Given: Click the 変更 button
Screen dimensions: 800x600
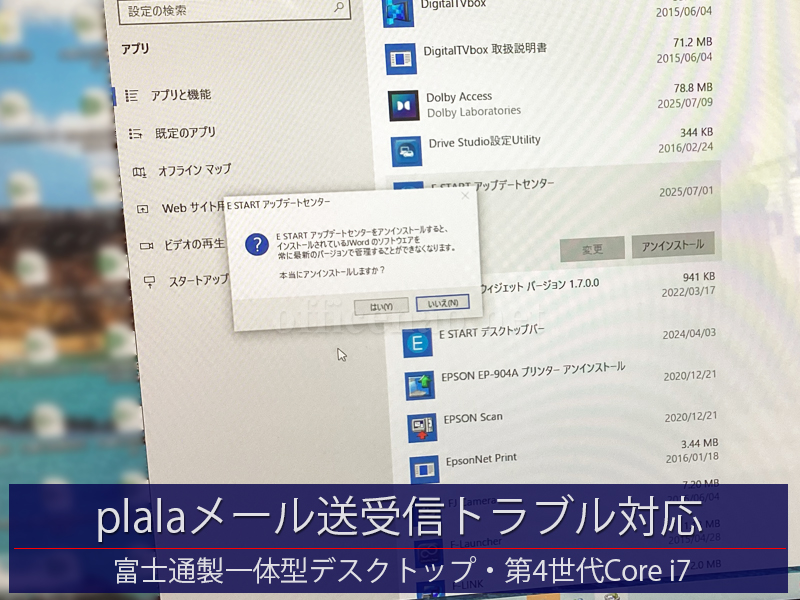Looking at the screenshot, I should pyautogui.click(x=592, y=249).
